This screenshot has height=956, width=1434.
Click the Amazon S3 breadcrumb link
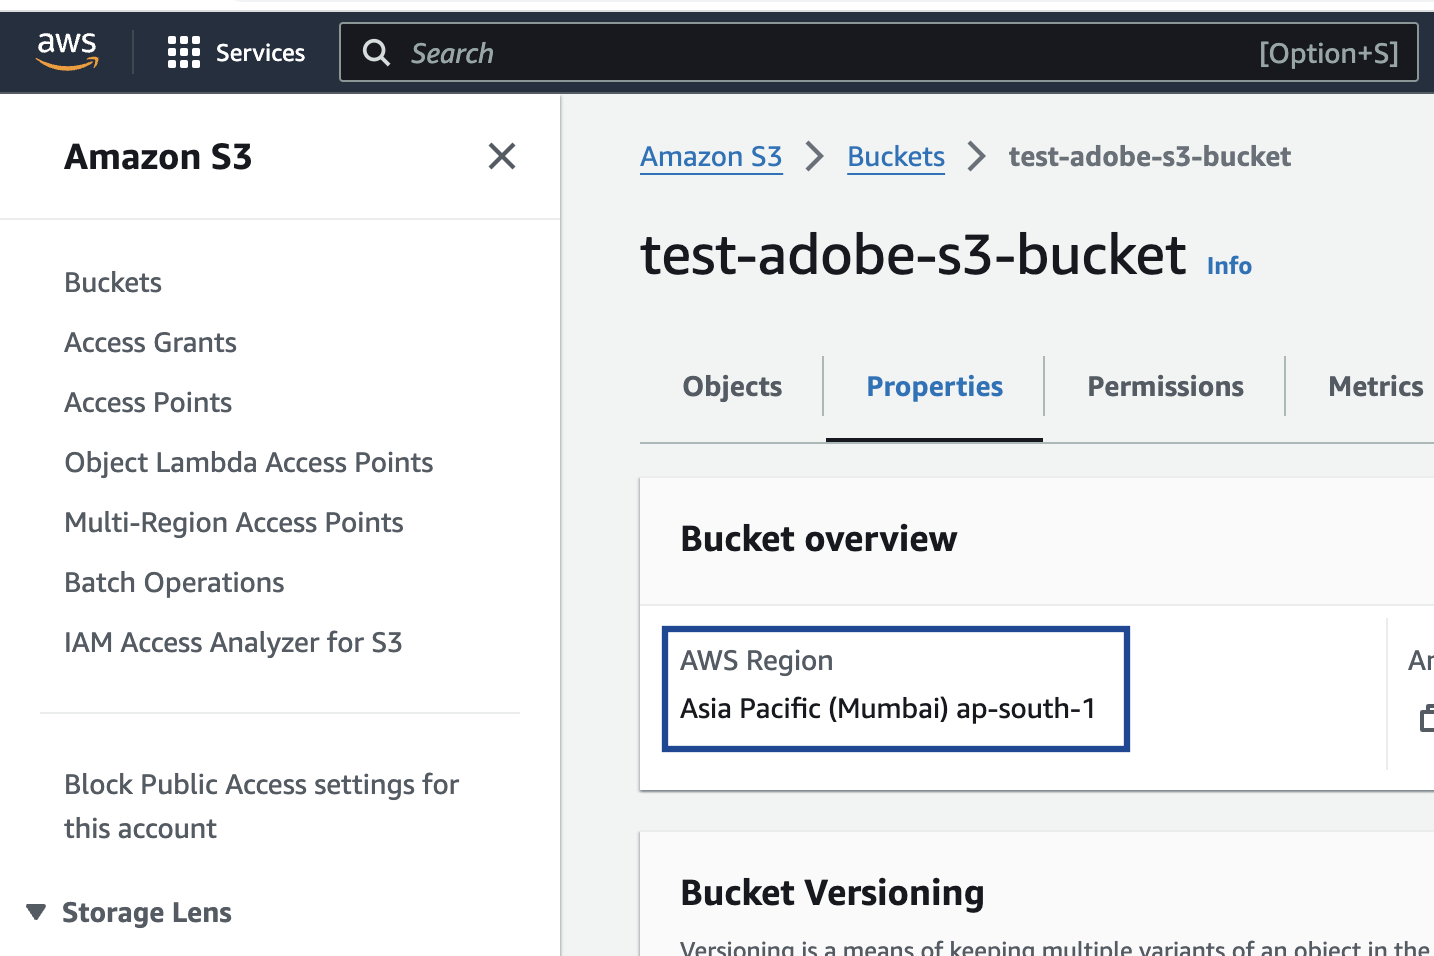point(711,157)
